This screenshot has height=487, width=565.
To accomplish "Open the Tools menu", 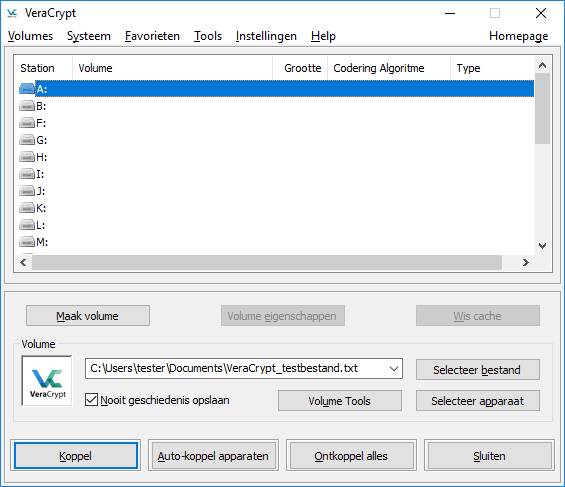I will tap(208, 36).
